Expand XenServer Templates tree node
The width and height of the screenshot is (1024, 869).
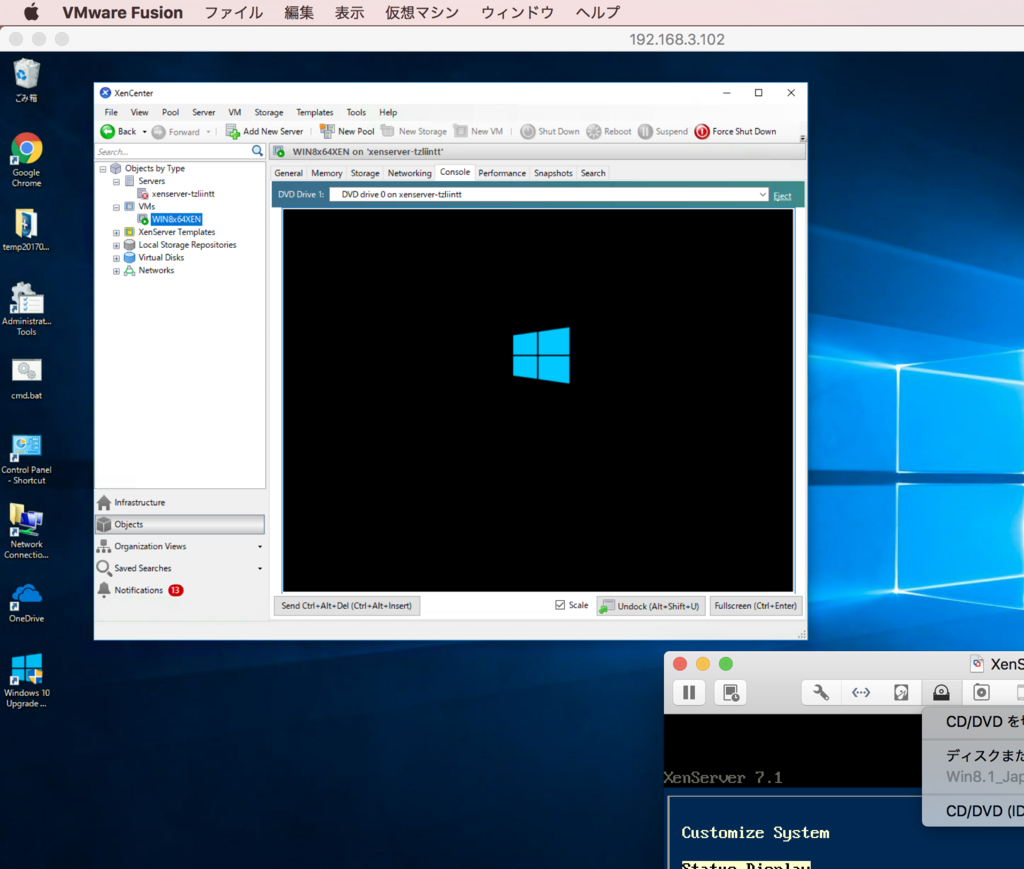(116, 232)
